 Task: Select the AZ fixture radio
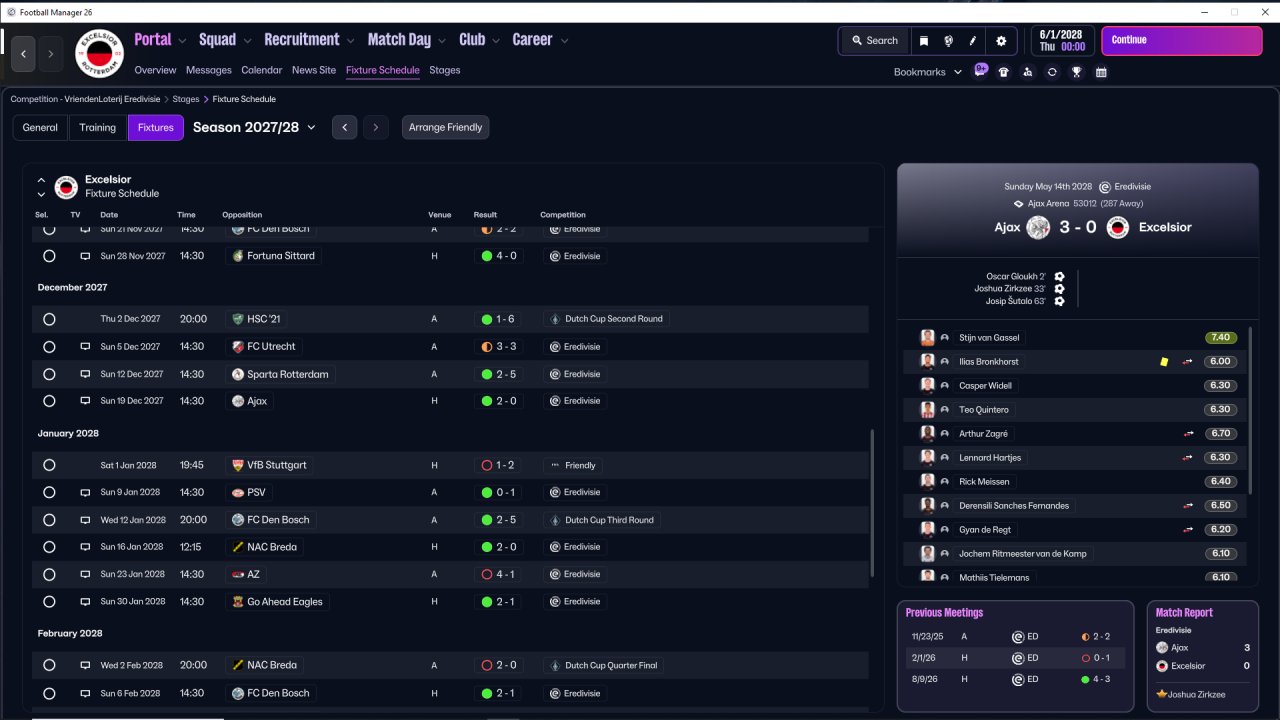coord(49,575)
